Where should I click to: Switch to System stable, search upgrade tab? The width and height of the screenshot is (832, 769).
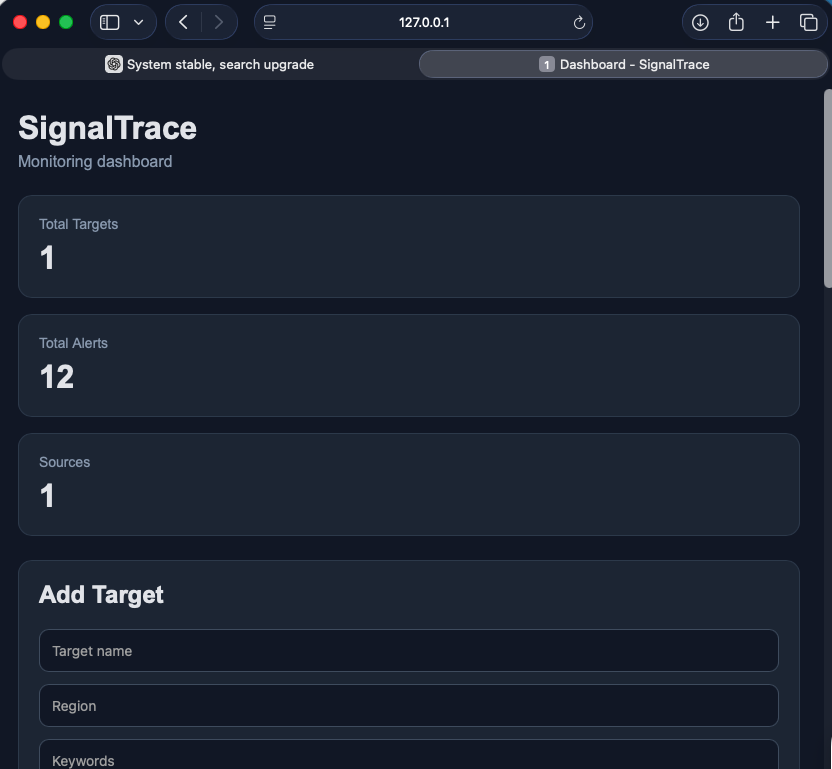(209, 64)
